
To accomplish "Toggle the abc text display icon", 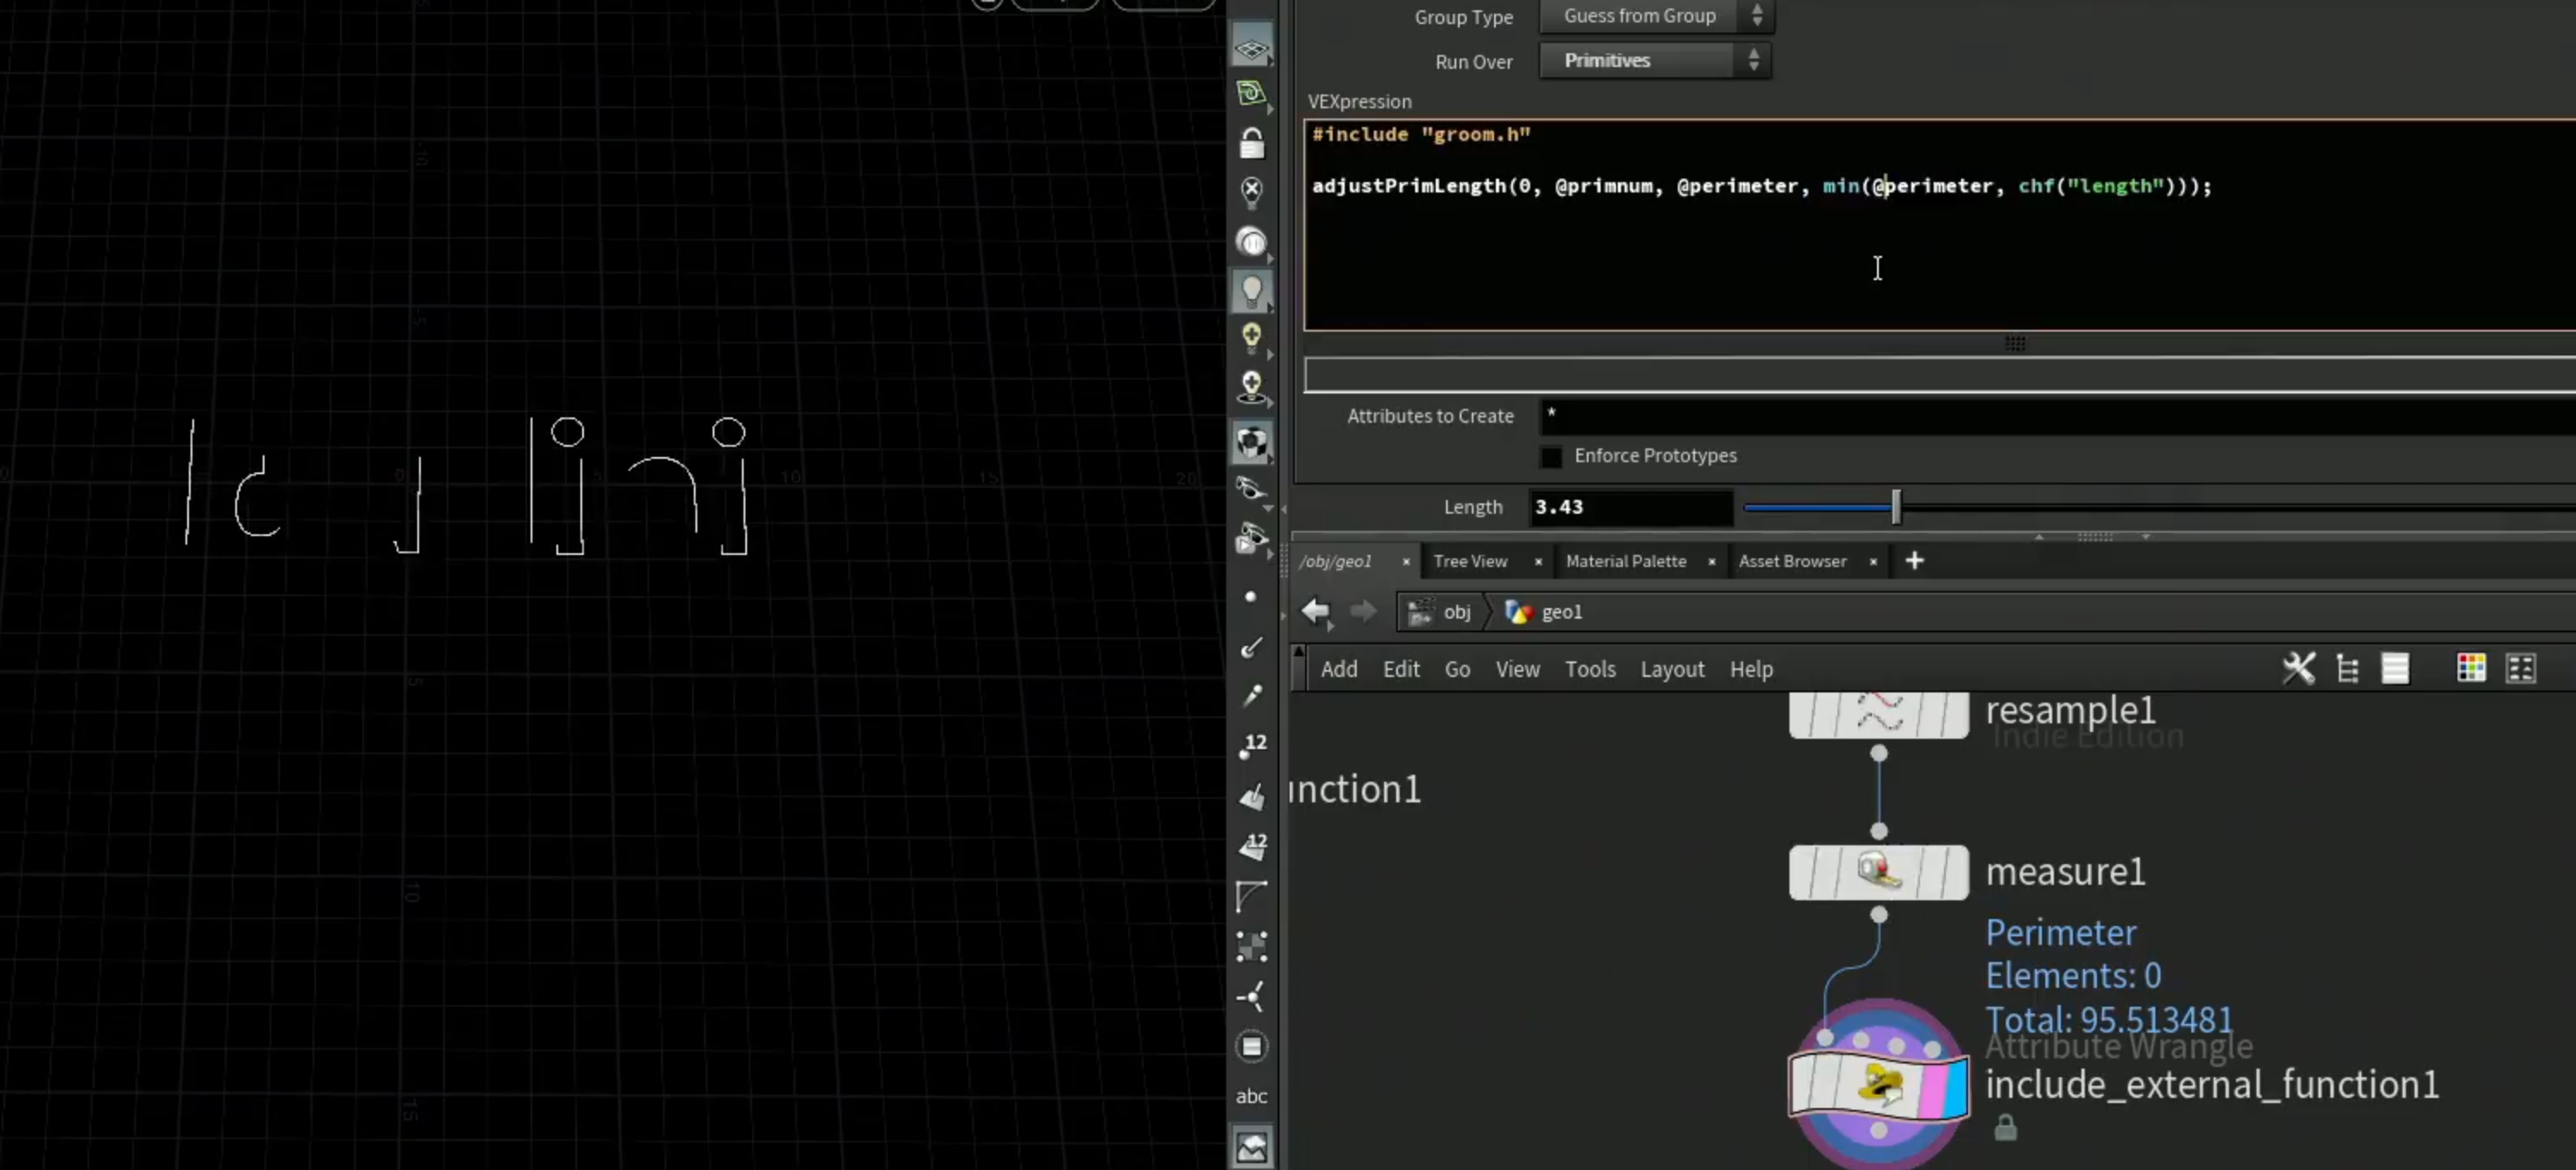I will click(x=1251, y=1096).
